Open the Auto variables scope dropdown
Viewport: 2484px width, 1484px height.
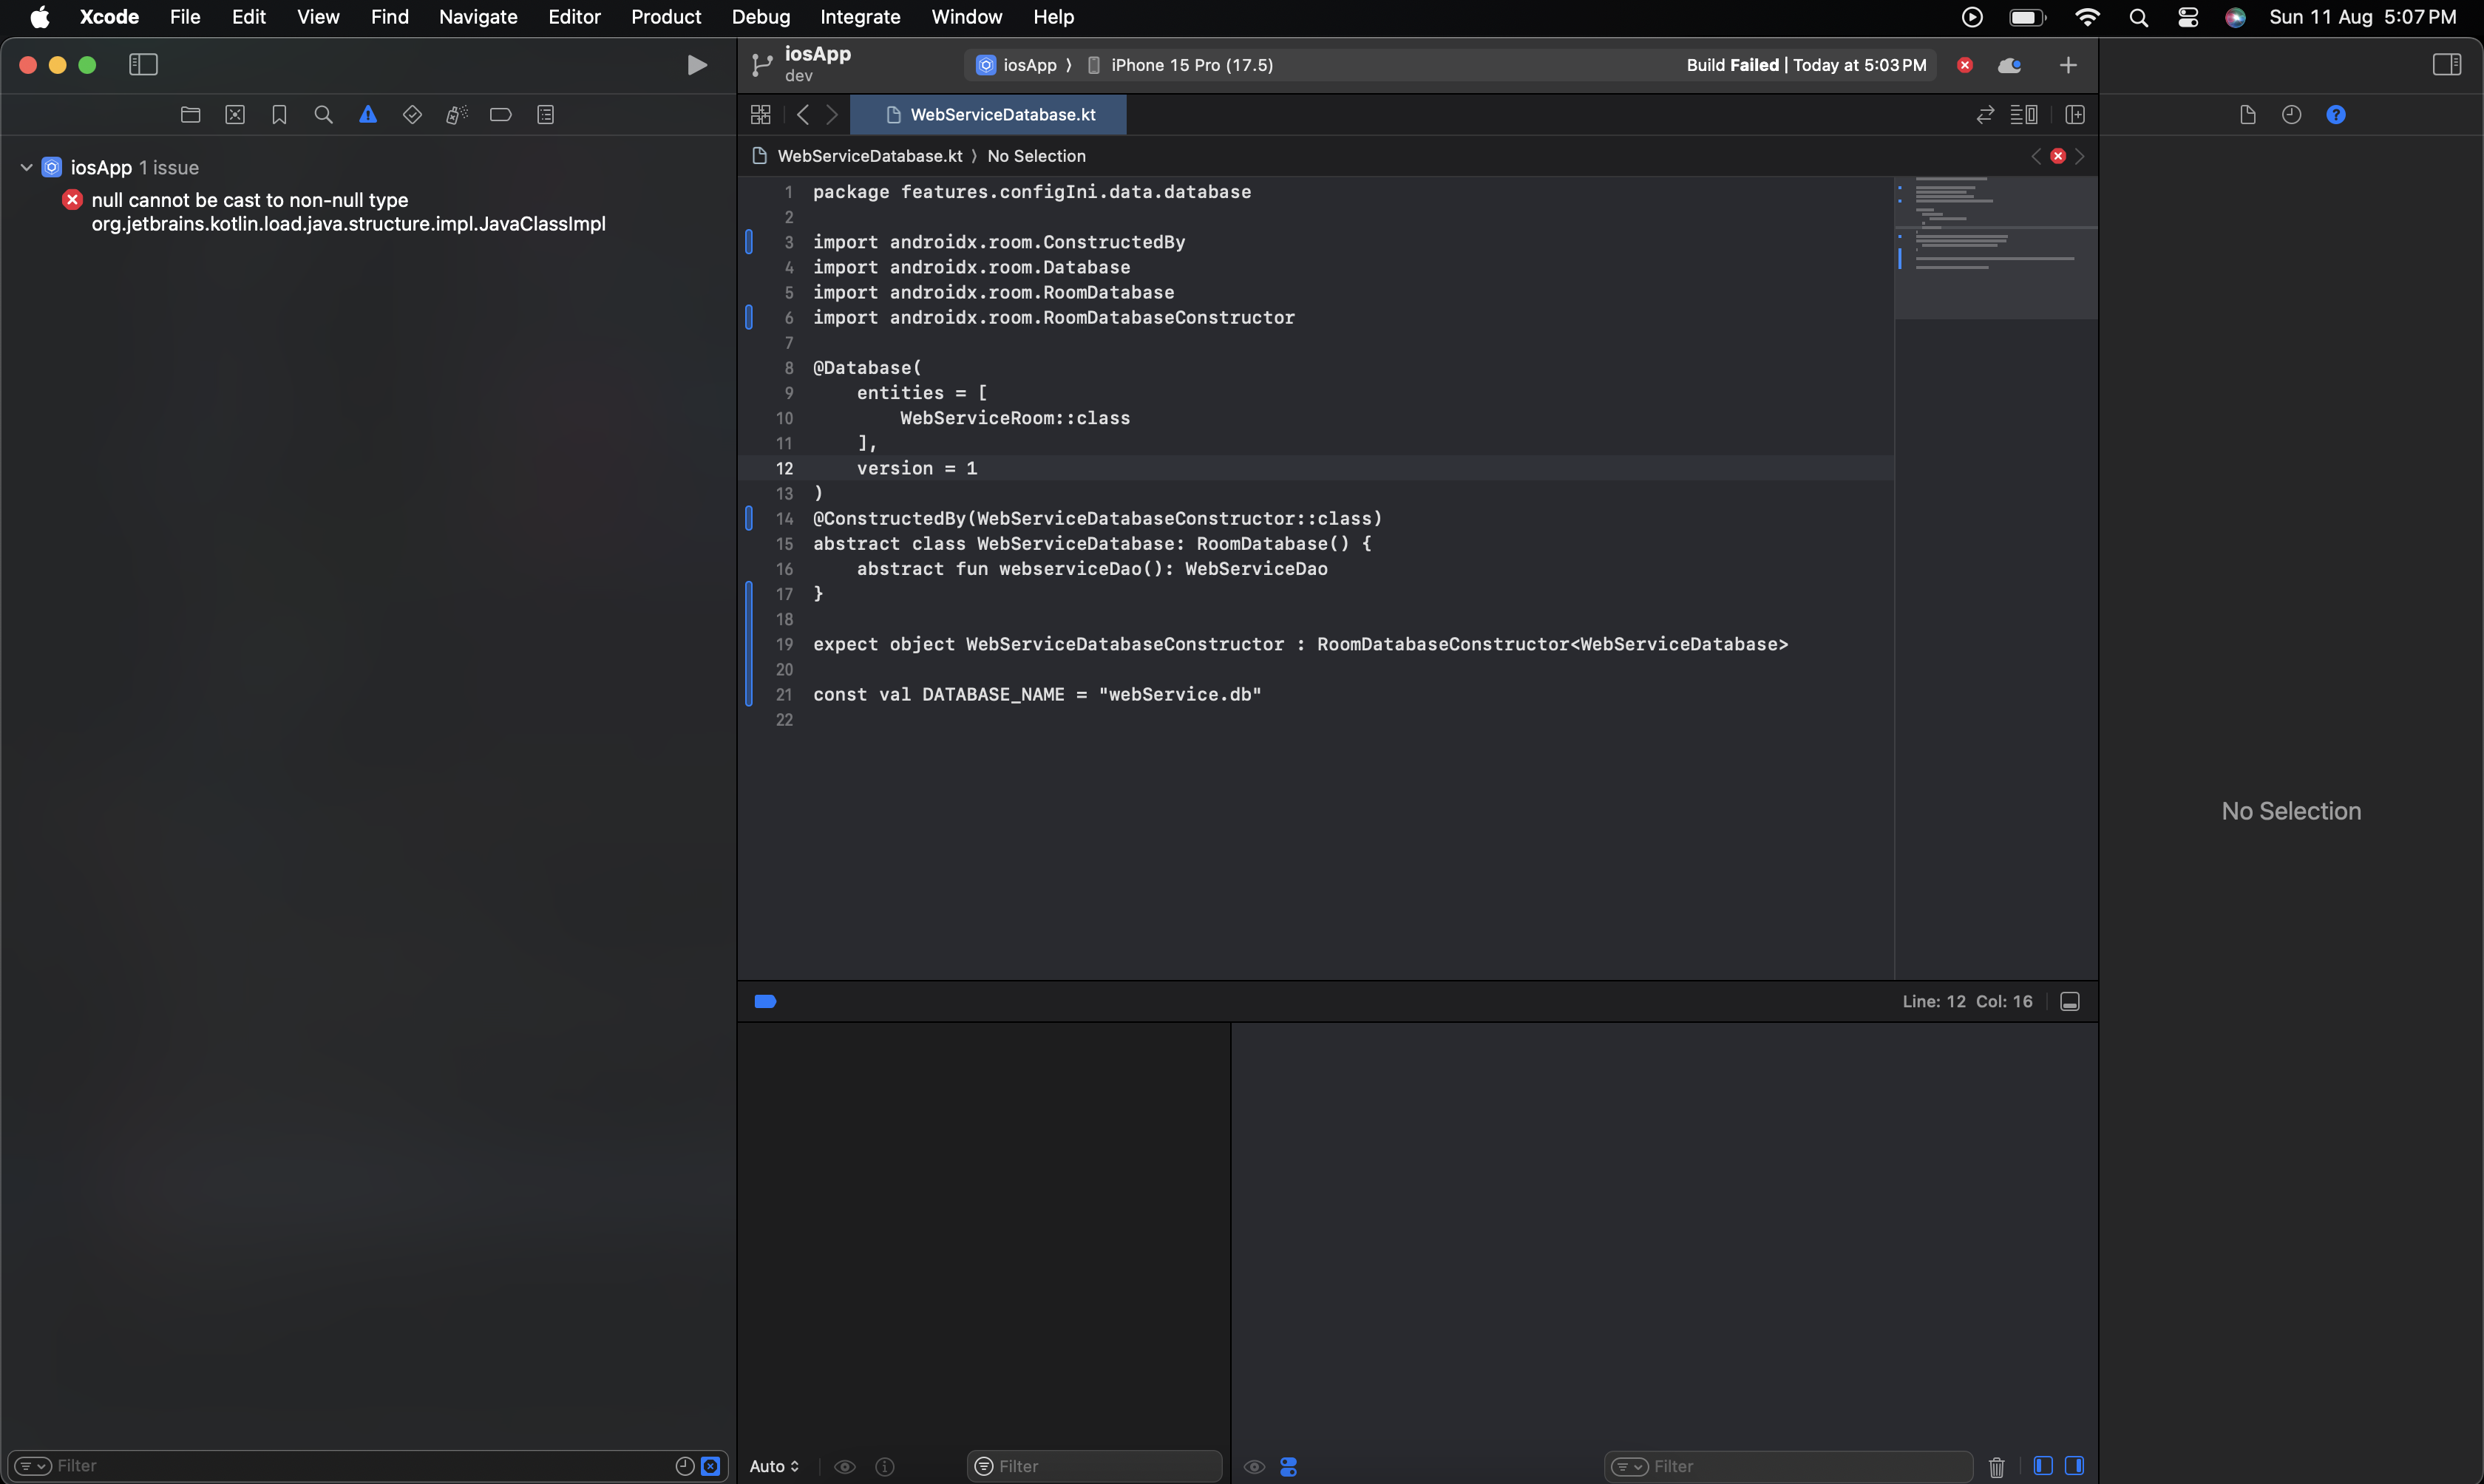774,1466
